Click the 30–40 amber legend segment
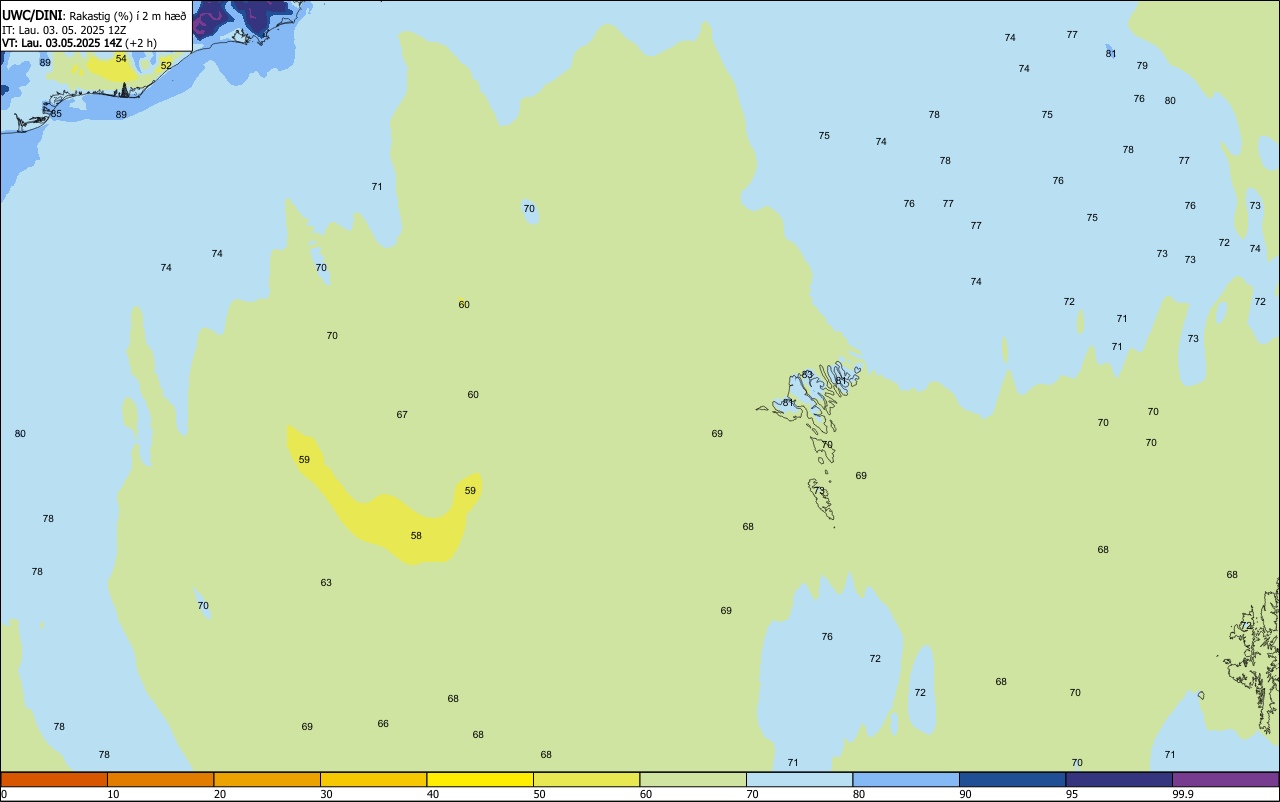 [x=373, y=779]
